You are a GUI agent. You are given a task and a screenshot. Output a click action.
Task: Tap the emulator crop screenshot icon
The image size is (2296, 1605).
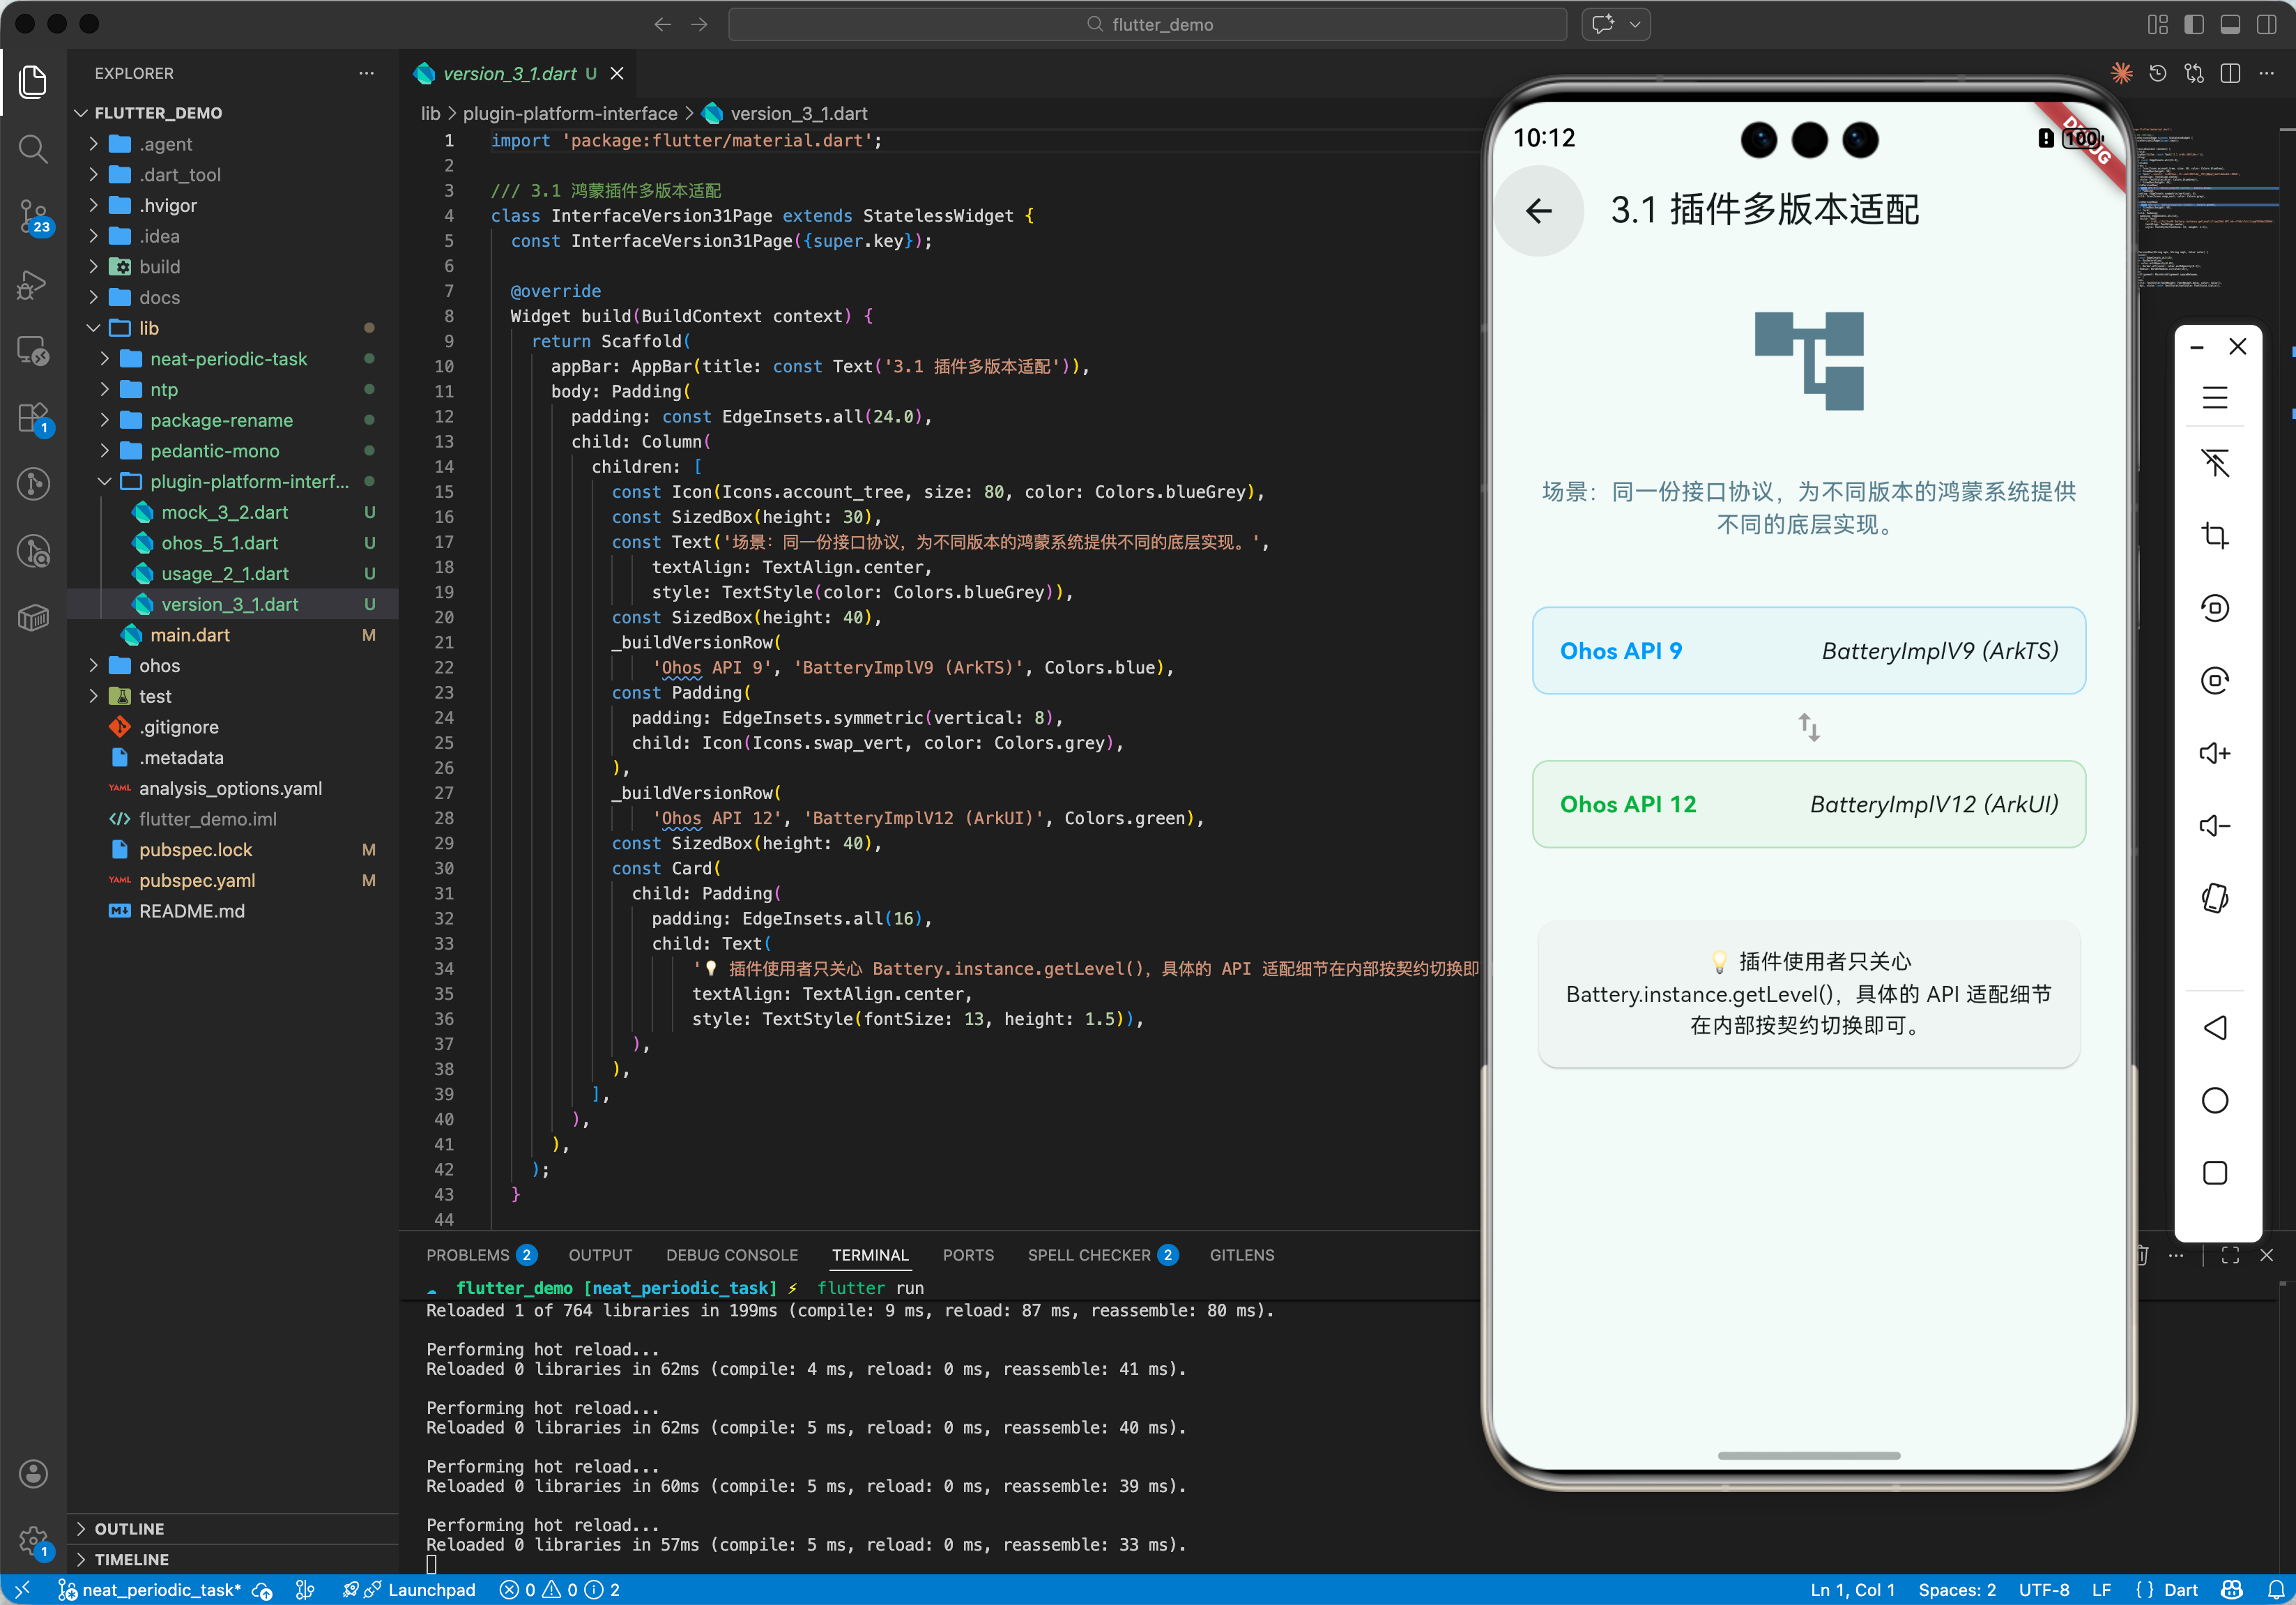2214,535
